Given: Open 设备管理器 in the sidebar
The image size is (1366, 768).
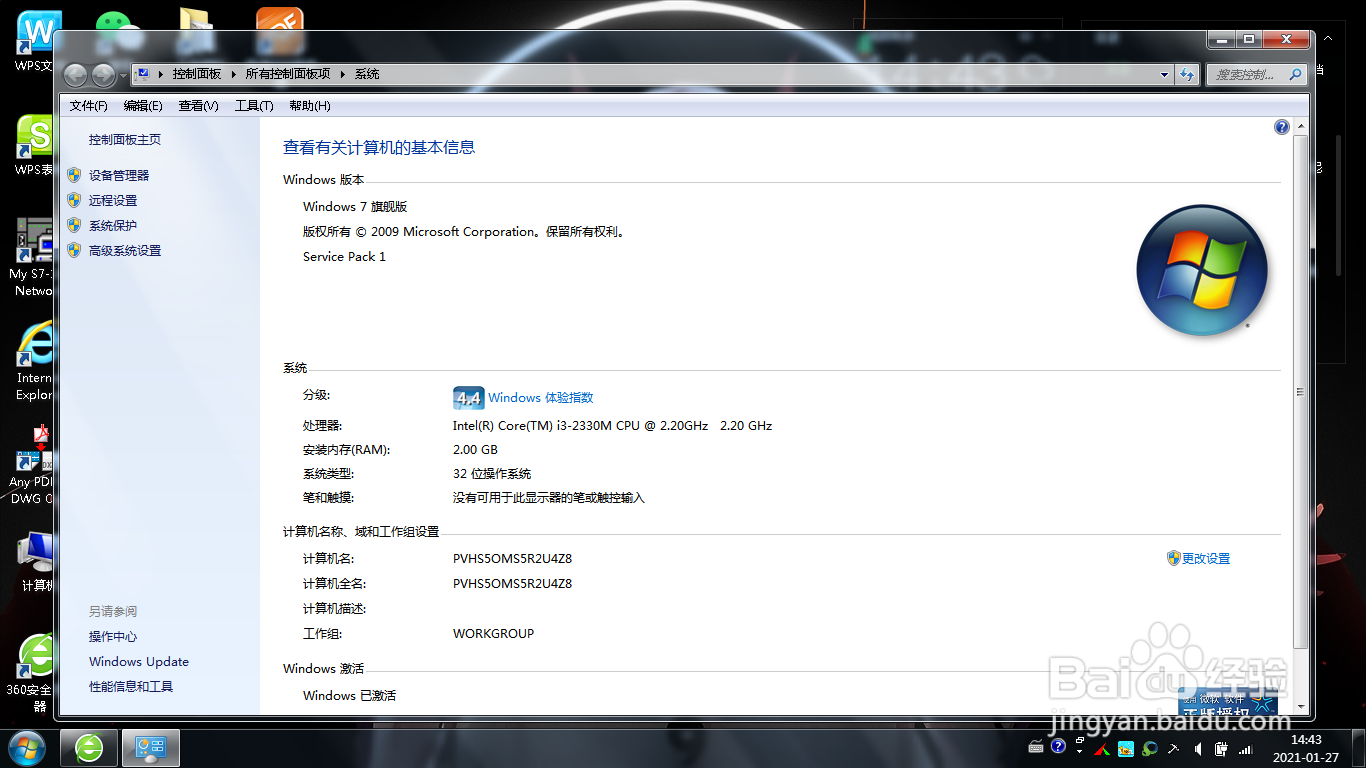Looking at the screenshot, I should [x=119, y=175].
